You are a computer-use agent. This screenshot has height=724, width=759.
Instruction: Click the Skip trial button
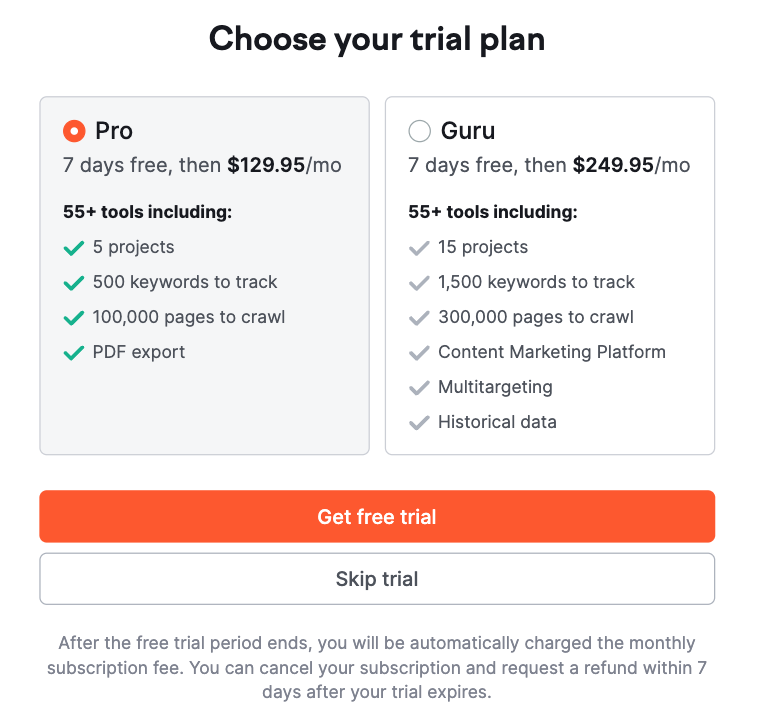(377, 579)
